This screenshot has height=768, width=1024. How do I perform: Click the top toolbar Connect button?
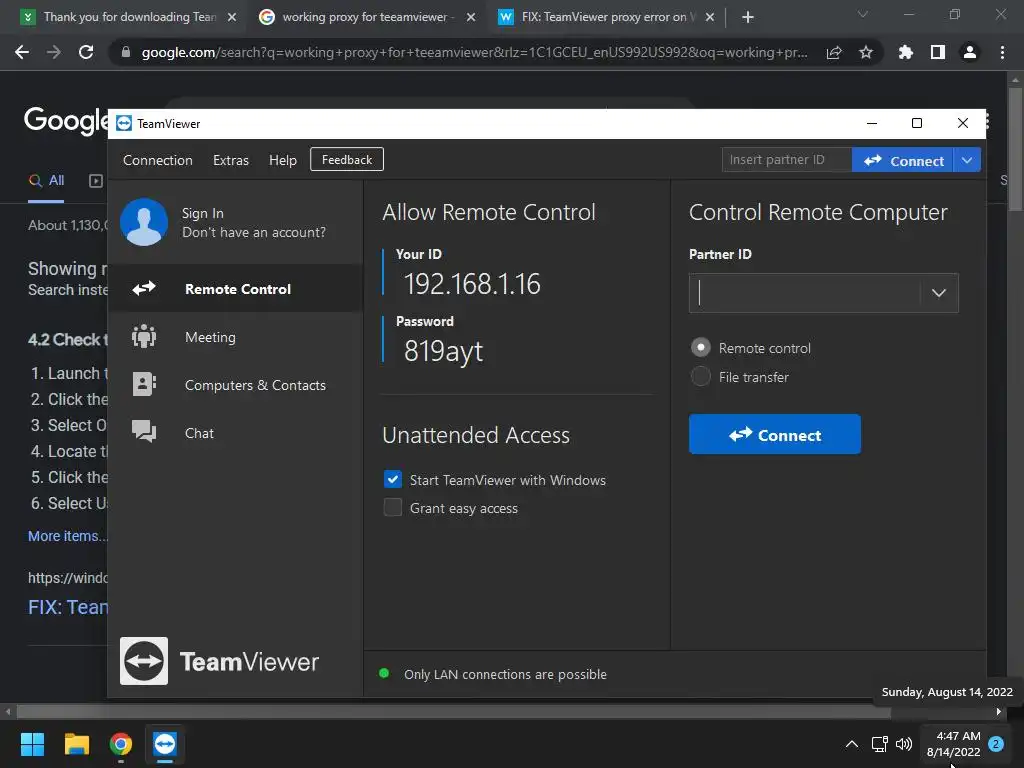(x=903, y=160)
